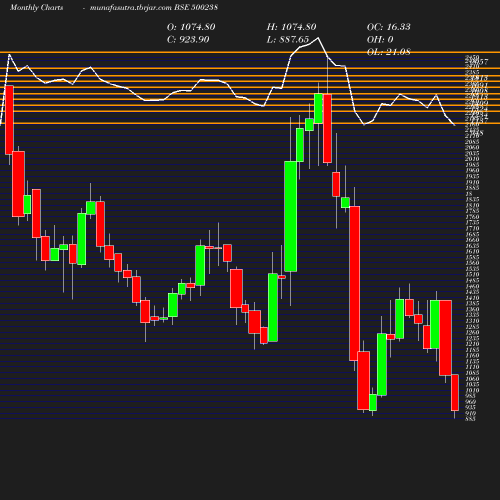The width and height of the screenshot is (500, 500).
Task: Click the 1760 price axis label
Action: [x=472, y=217]
